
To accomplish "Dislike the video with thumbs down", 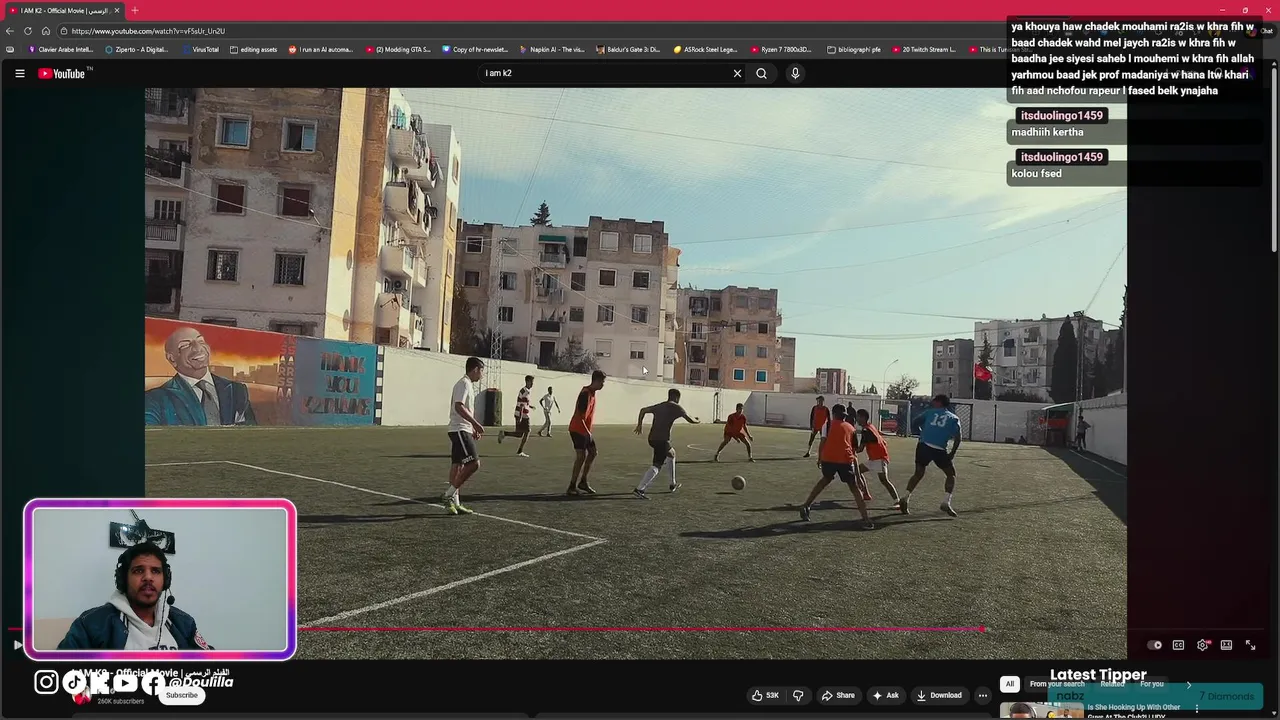I will point(798,695).
